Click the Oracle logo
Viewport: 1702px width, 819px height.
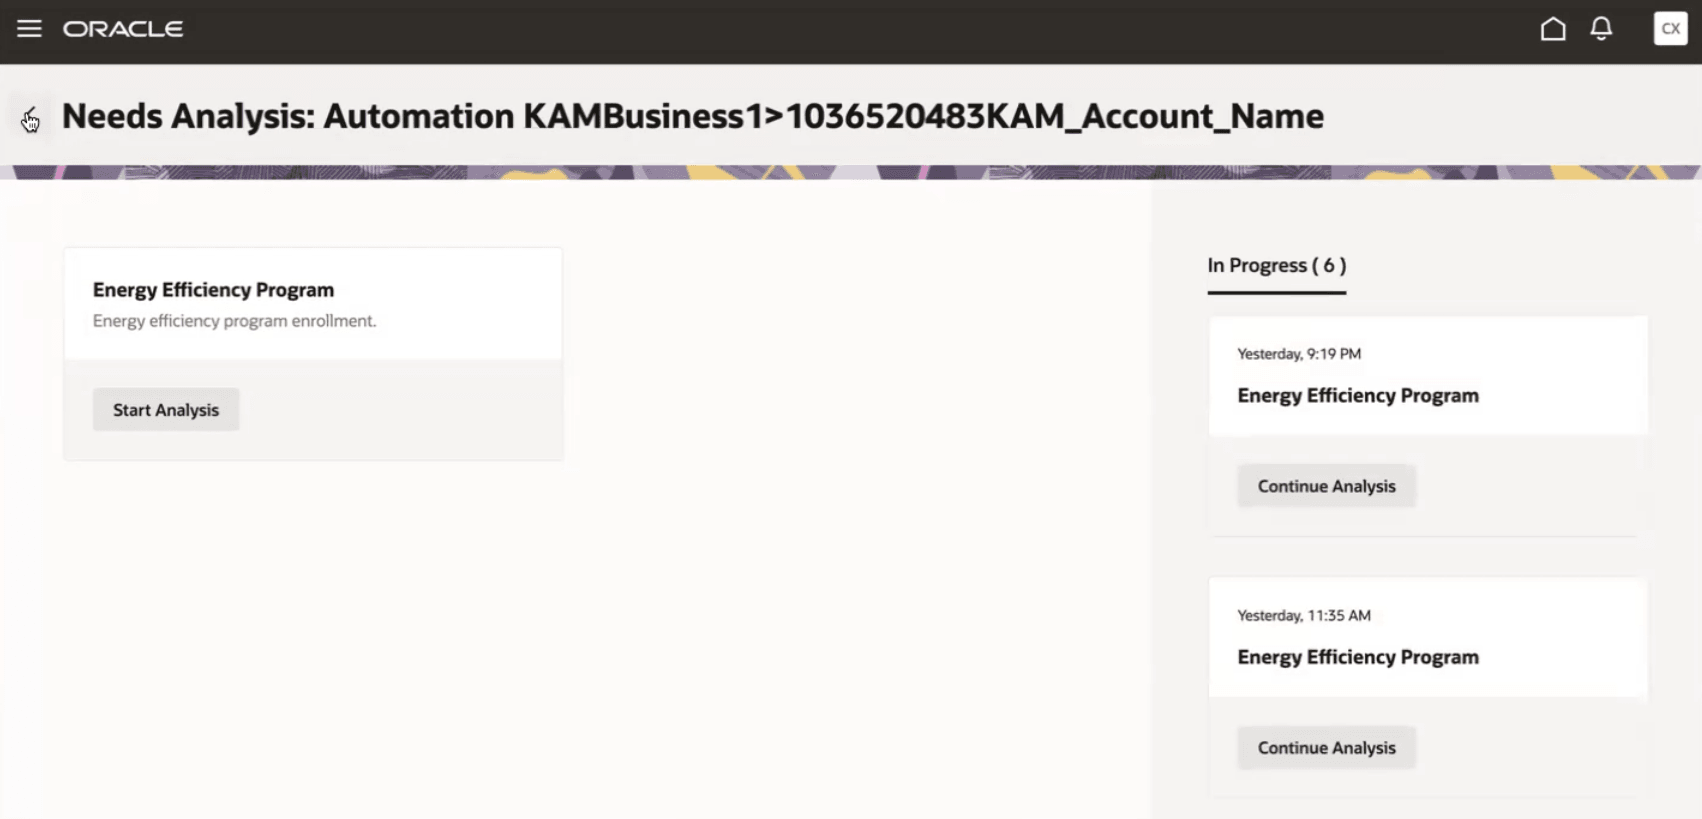click(123, 29)
